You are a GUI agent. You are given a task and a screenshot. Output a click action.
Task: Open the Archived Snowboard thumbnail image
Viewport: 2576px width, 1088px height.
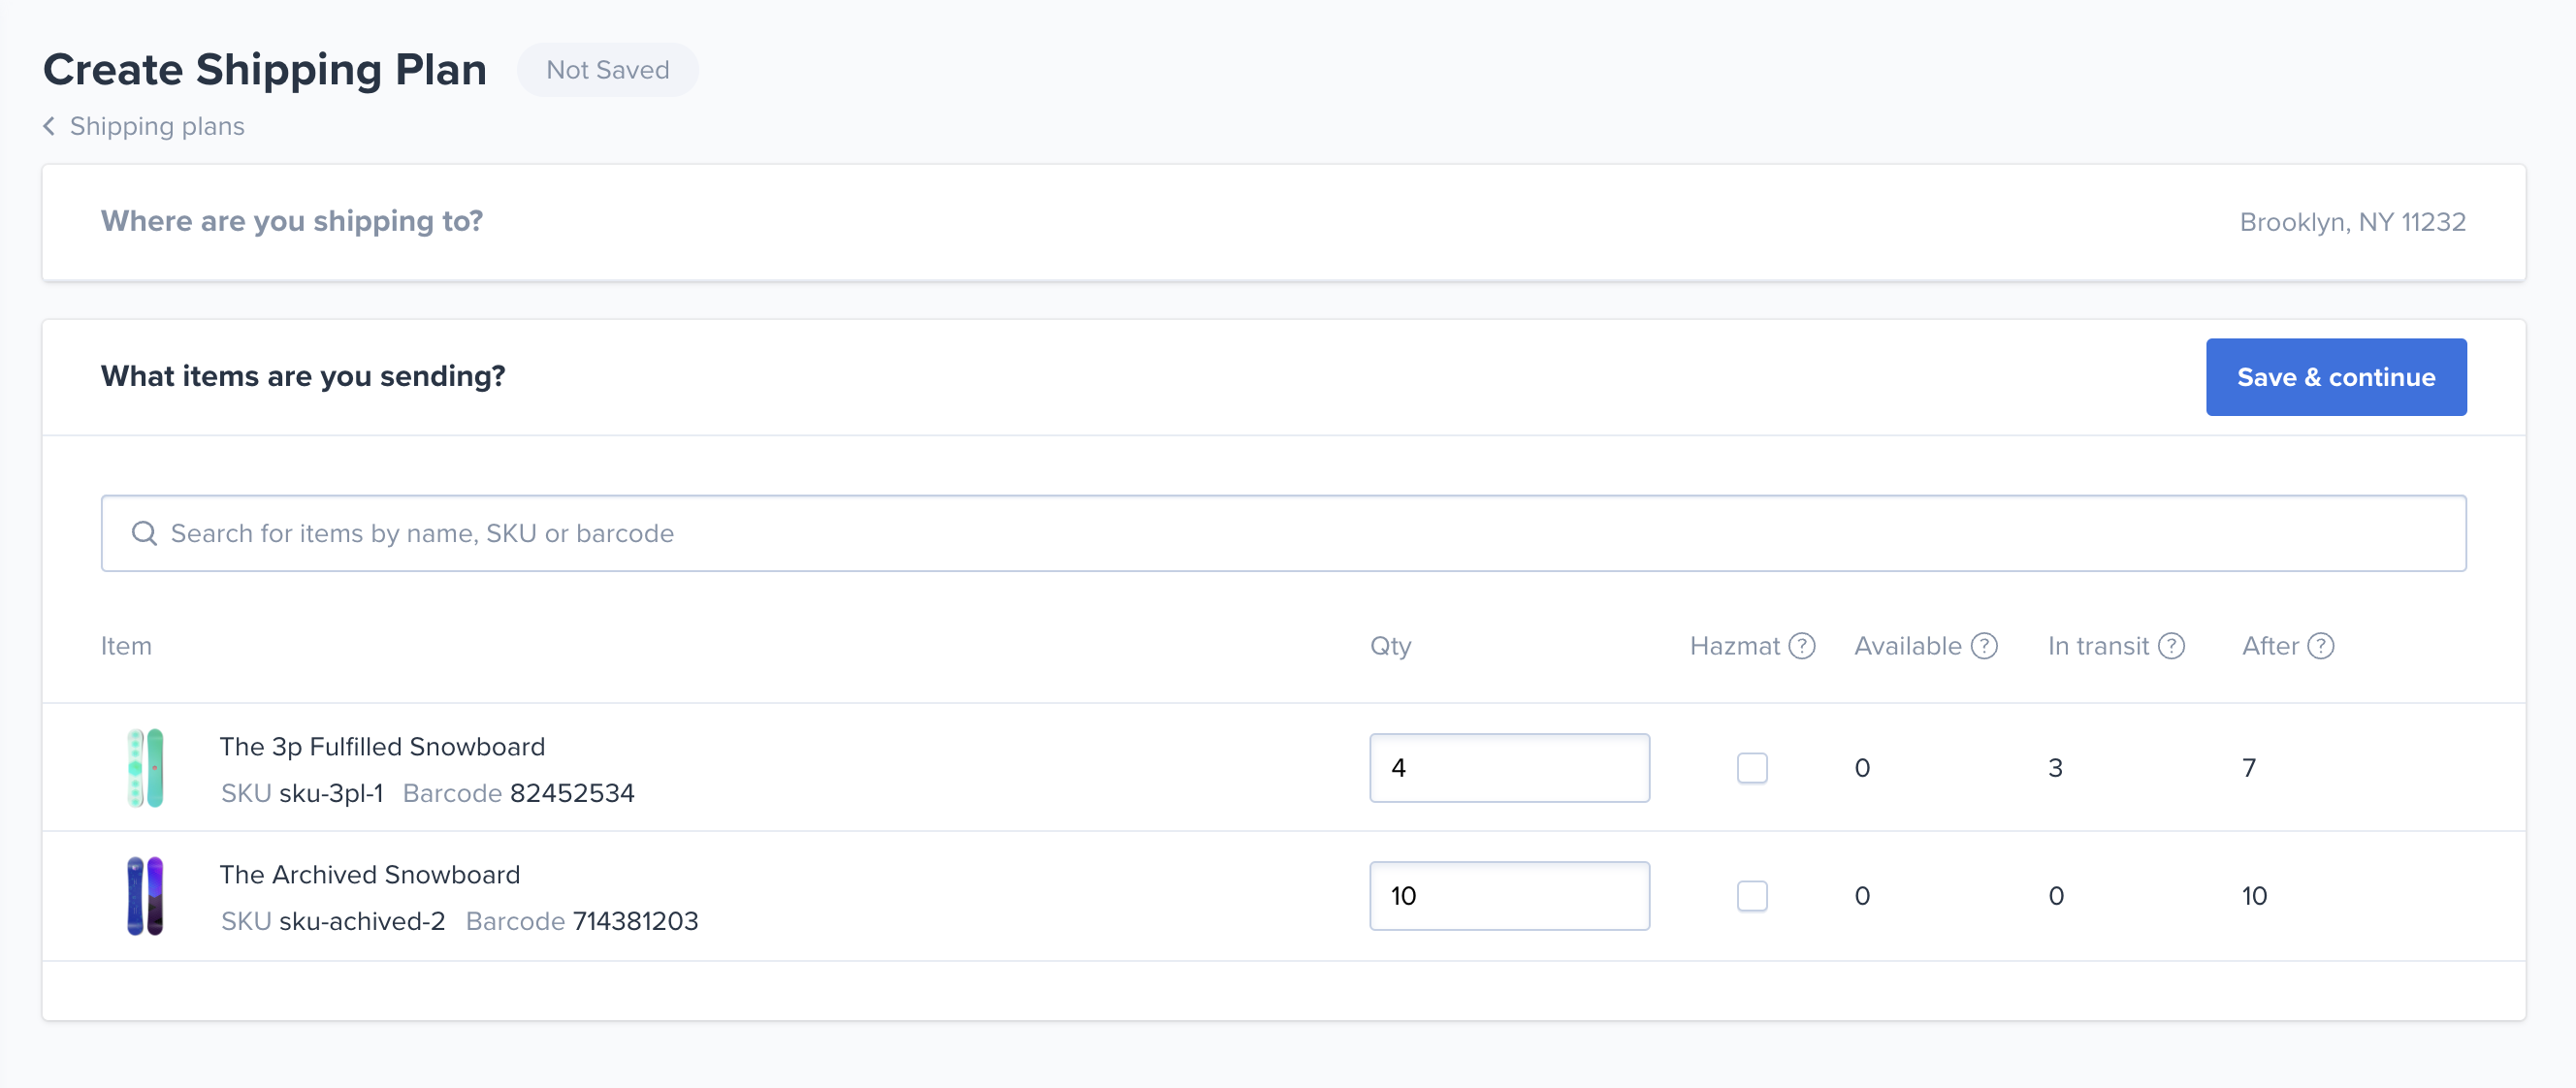pos(146,896)
